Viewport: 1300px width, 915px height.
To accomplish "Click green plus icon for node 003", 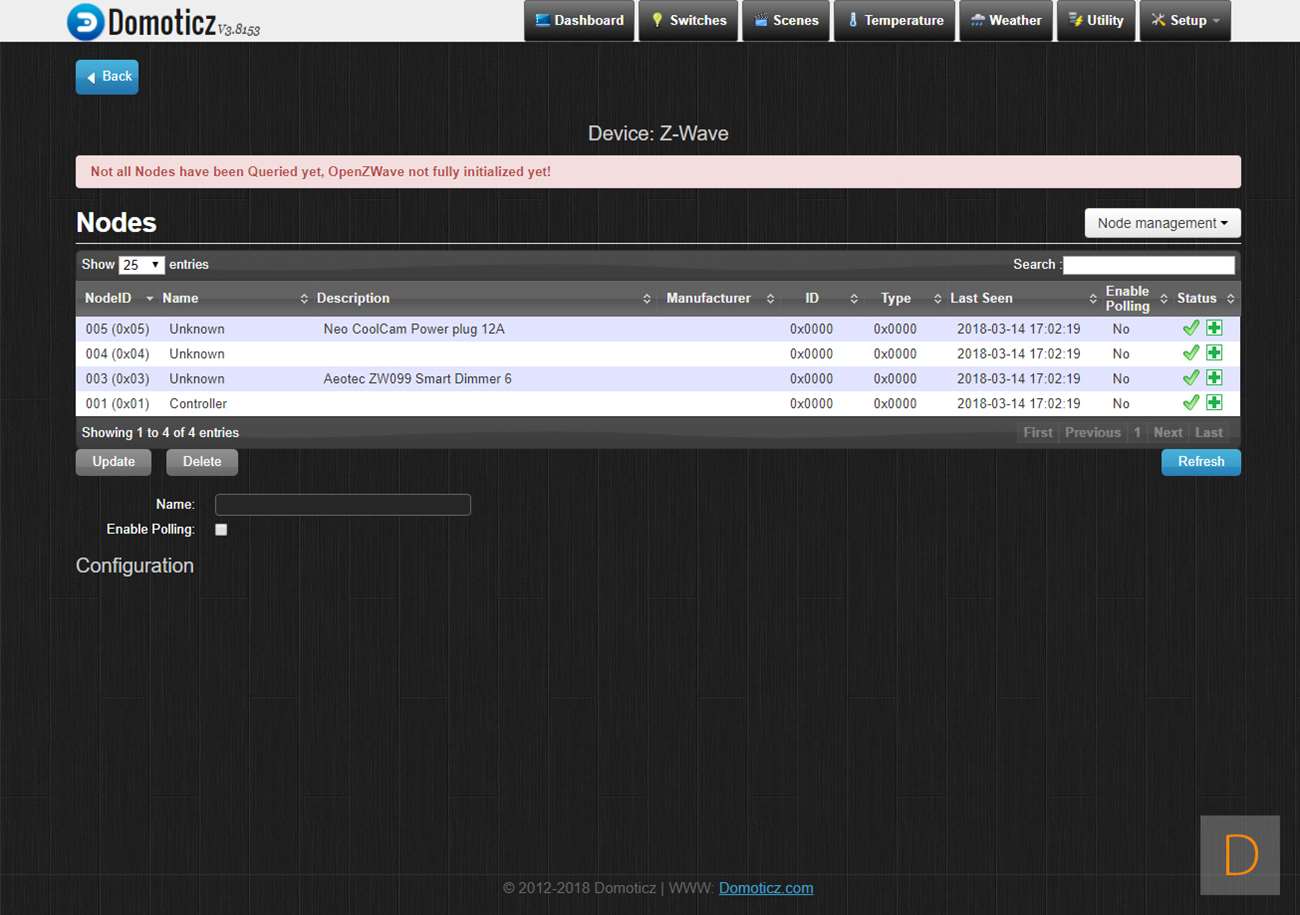I will pos(1214,378).
